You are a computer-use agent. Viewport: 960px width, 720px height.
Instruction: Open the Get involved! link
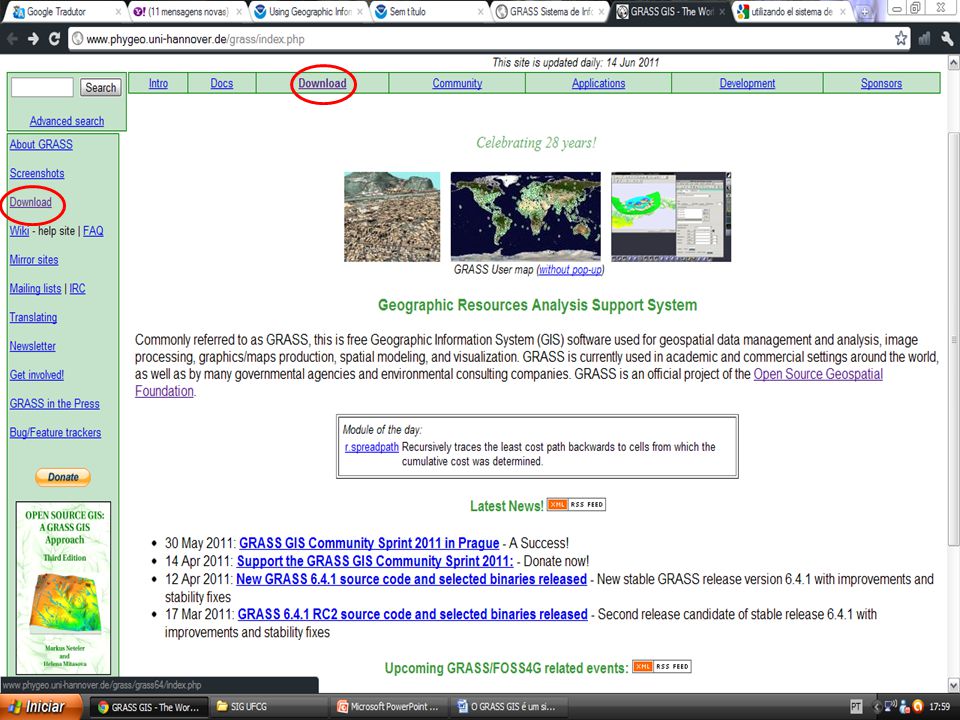pos(37,375)
